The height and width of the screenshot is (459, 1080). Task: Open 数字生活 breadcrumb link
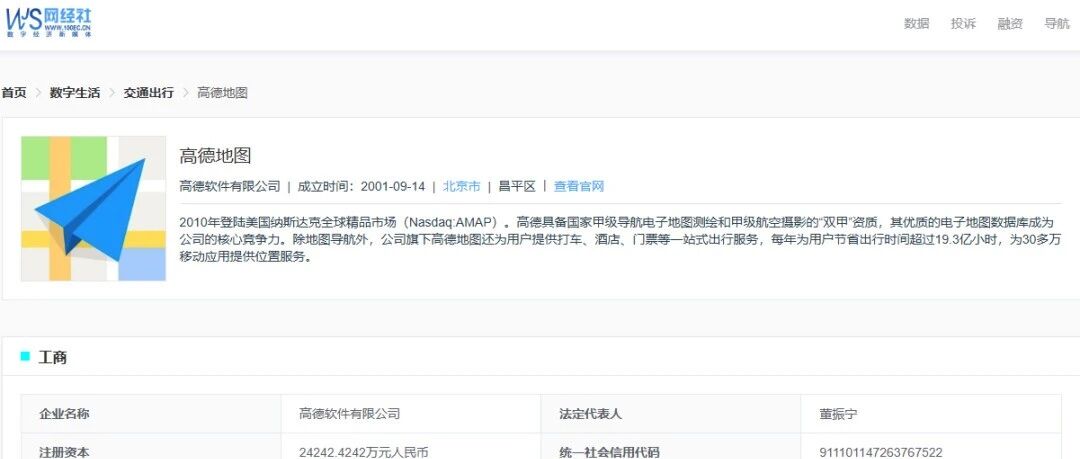point(74,92)
